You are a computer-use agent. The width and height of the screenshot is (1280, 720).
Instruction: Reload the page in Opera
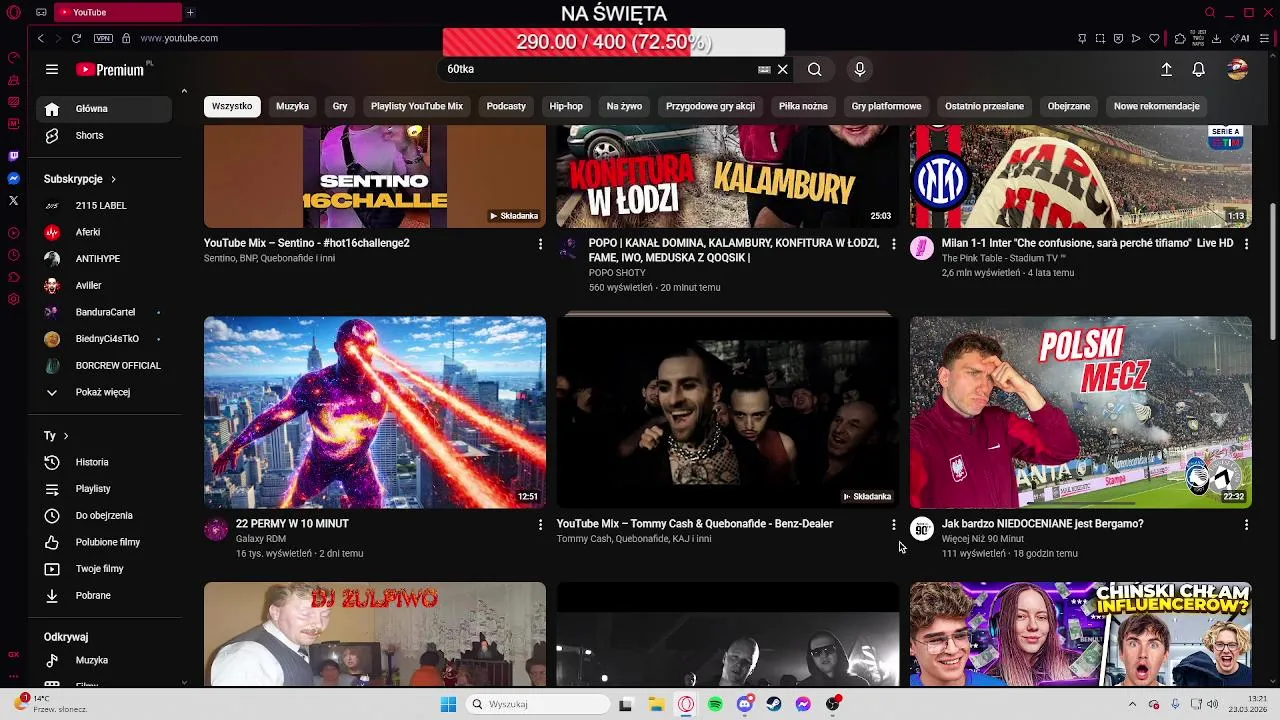[76, 38]
